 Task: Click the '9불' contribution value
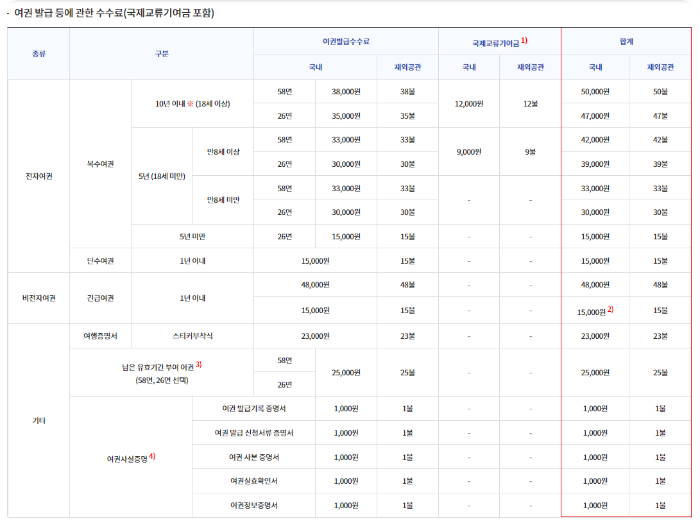(530, 152)
